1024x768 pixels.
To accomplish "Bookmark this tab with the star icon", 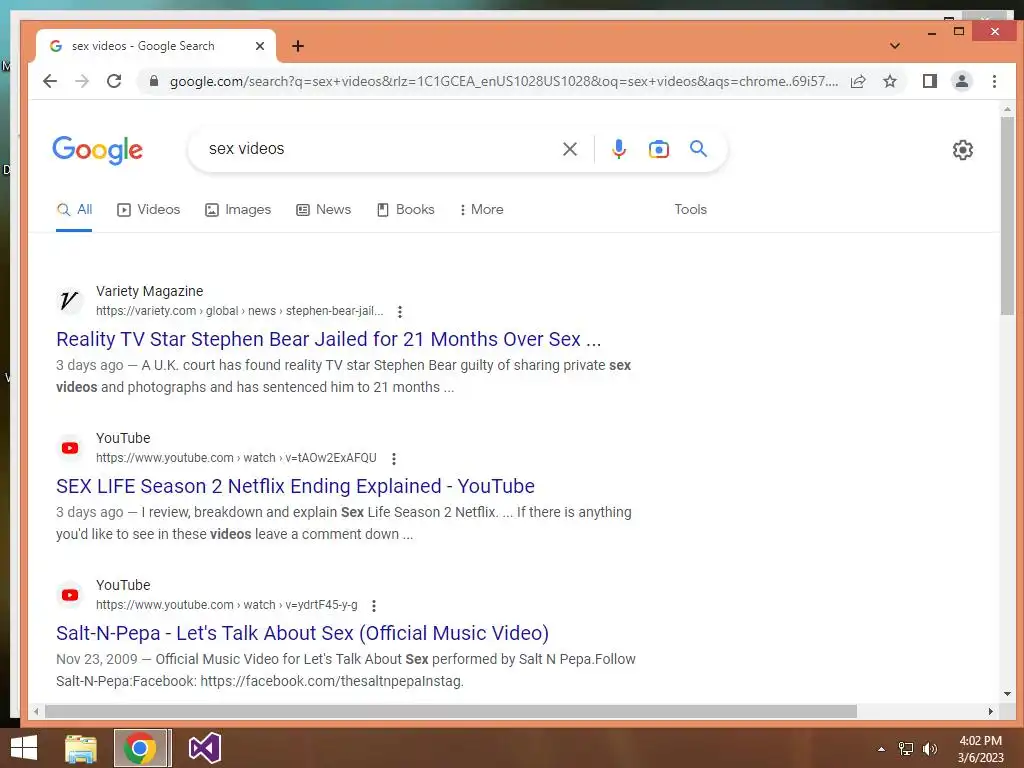I will click(890, 81).
